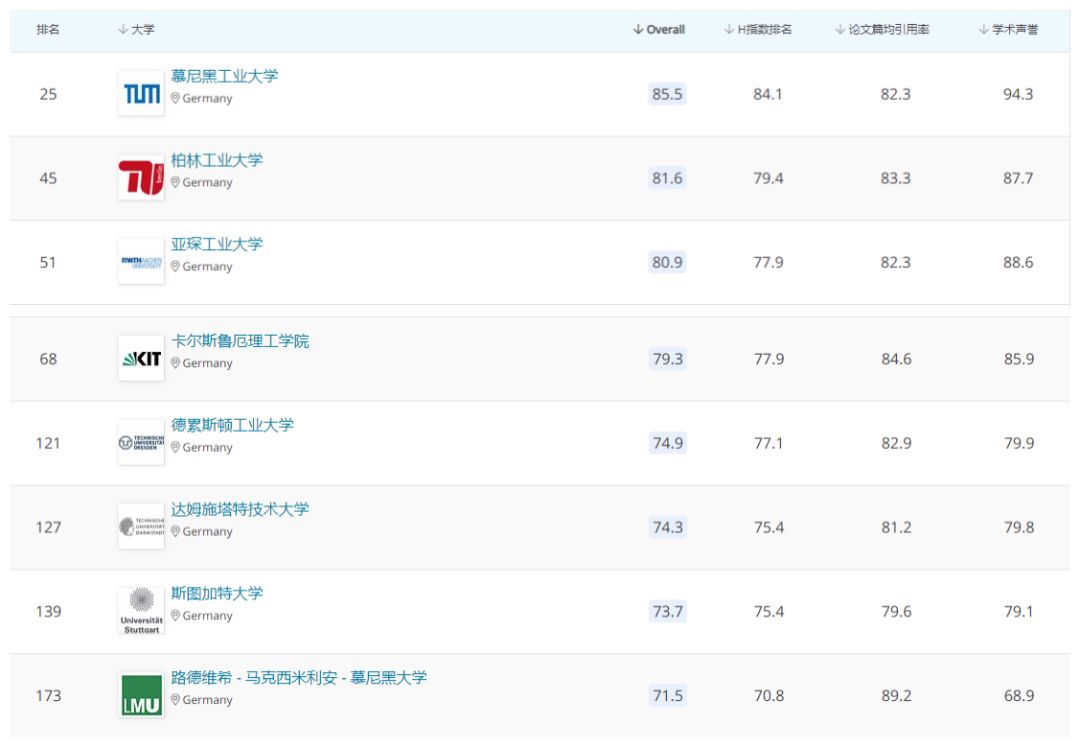Image resolution: width=1080 pixels, height=747 pixels.
Task: Click 学术声誉 value 87.7
Action: (x=1018, y=178)
